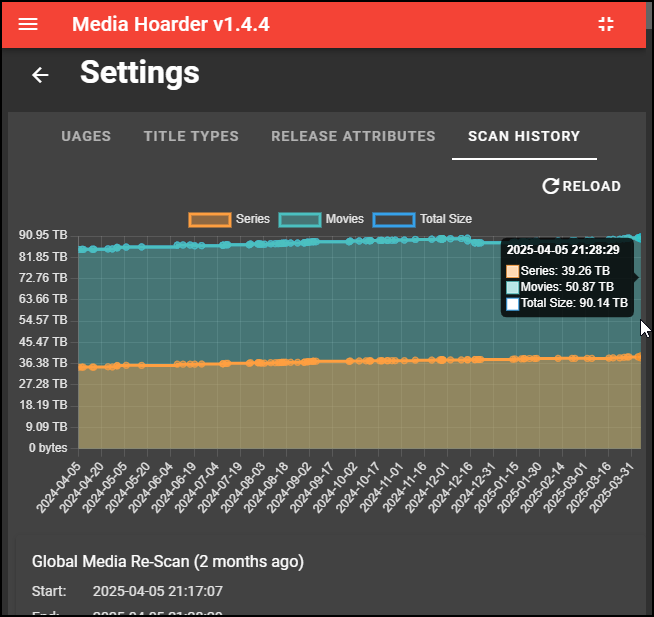Click the Series legend label
Image resolution: width=654 pixels, height=617 pixels.
(253, 219)
